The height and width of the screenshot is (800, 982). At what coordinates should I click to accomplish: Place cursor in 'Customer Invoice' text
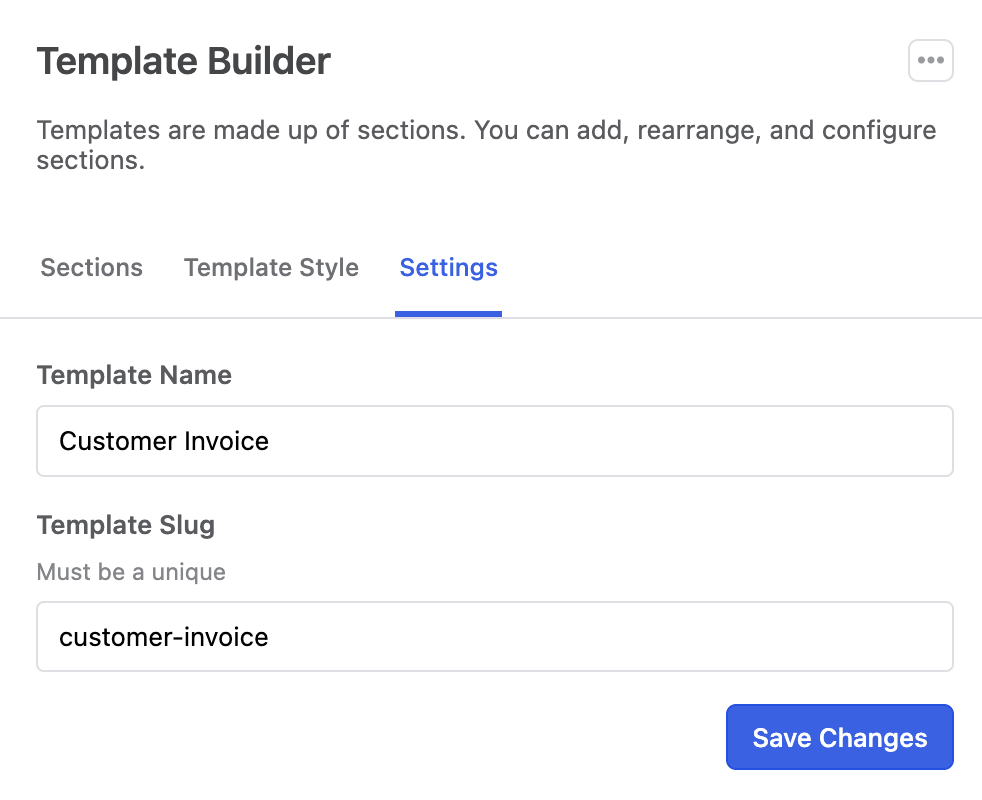coord(164,441)
